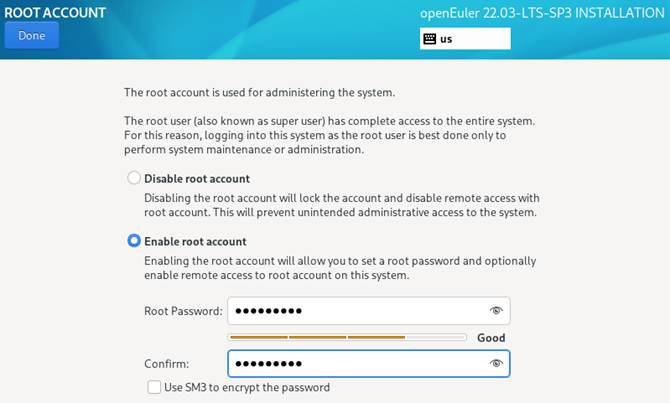Click the Done button

tap(31, 35)
